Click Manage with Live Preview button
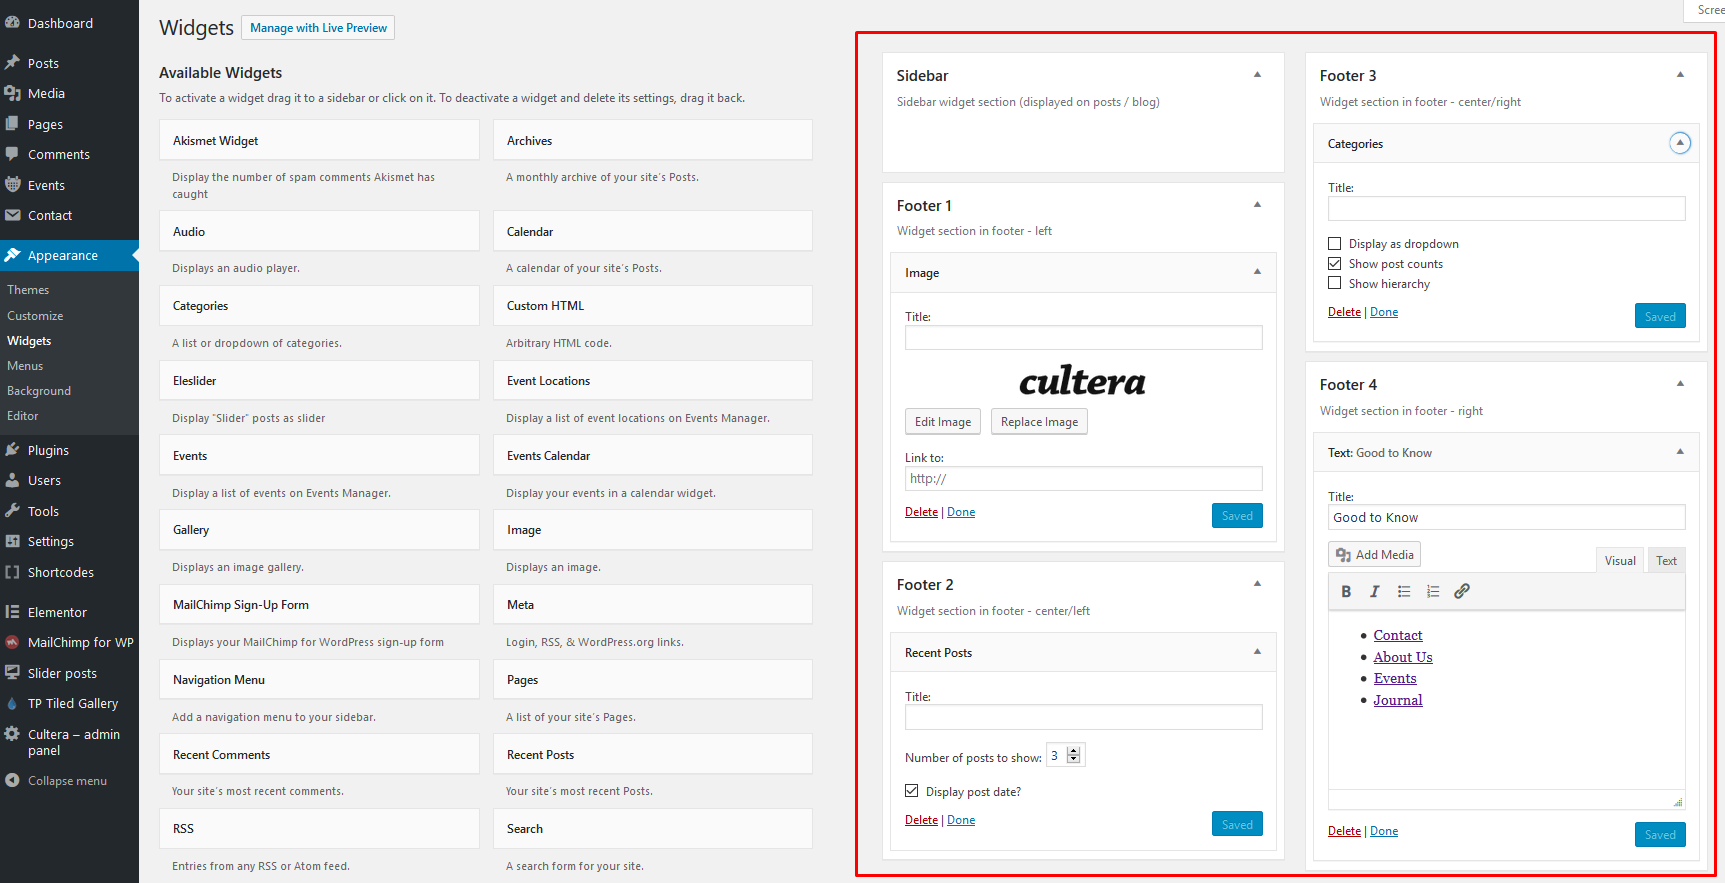Screen dimensions: 1725x883 click(318, 28)
